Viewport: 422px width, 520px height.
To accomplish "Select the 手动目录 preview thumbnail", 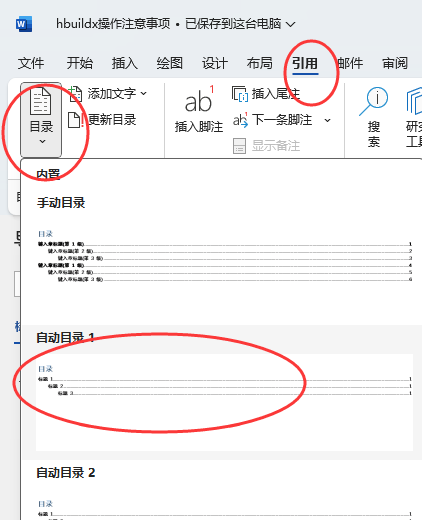I will coord(225,257).
